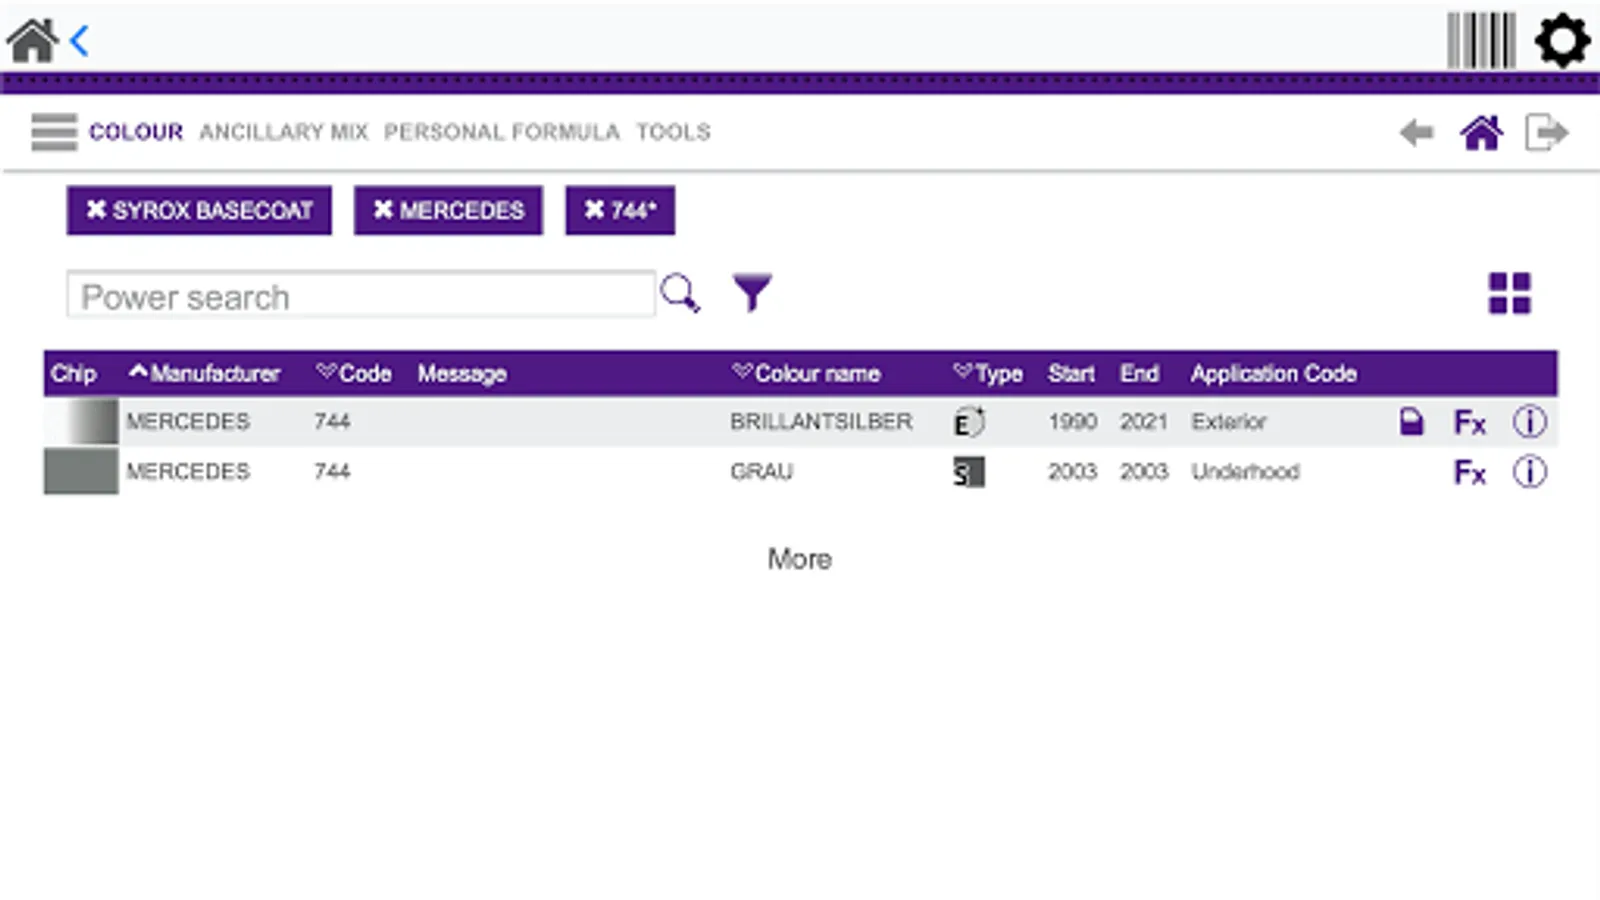Viewport: 1600px width, 900px height.
Task: Open settings gear
Action: (1562, 41)
